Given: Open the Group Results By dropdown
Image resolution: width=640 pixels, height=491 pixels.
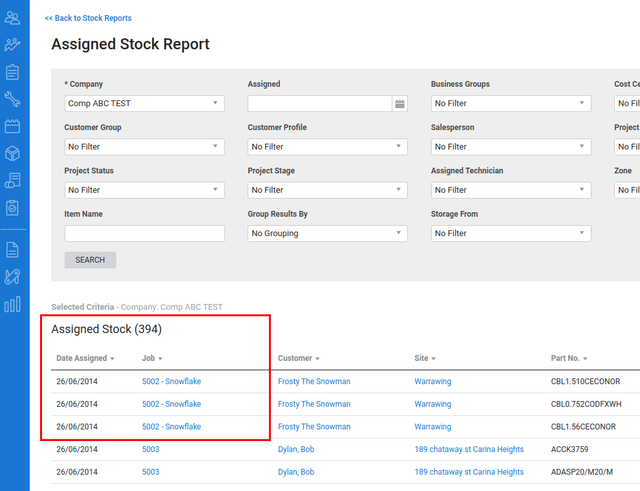Looking at the screenshot, I should click(x=327, y=233).
